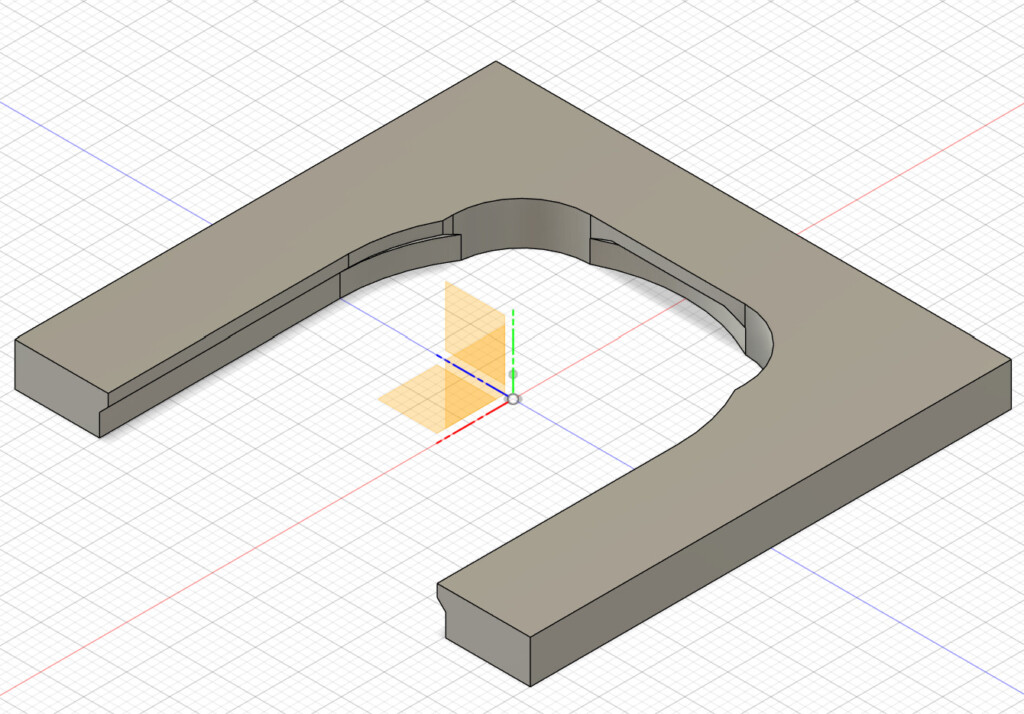Image resolution: width=1024 pixels, height=714 pixels.
Task: Pick the green dashed vertical axis
Action: (x=513, y=351)
